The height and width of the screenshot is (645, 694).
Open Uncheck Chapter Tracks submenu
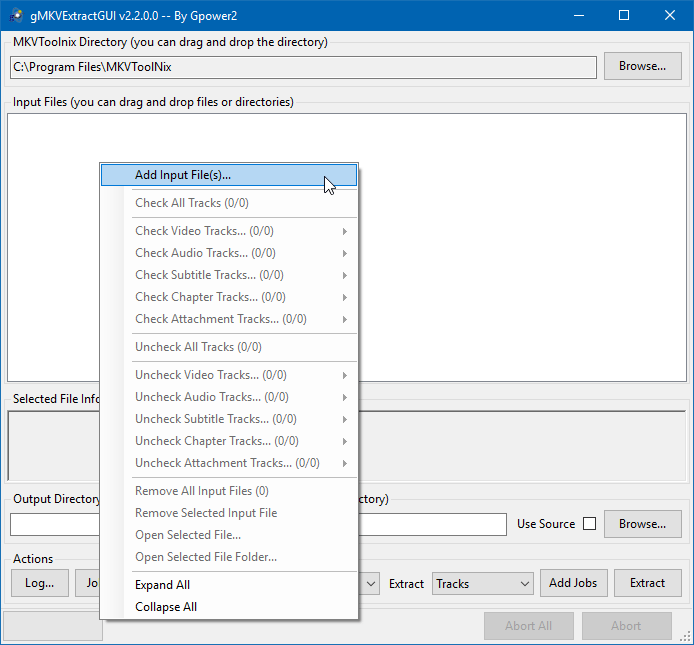pyautogui.click(x=229, y=441)
